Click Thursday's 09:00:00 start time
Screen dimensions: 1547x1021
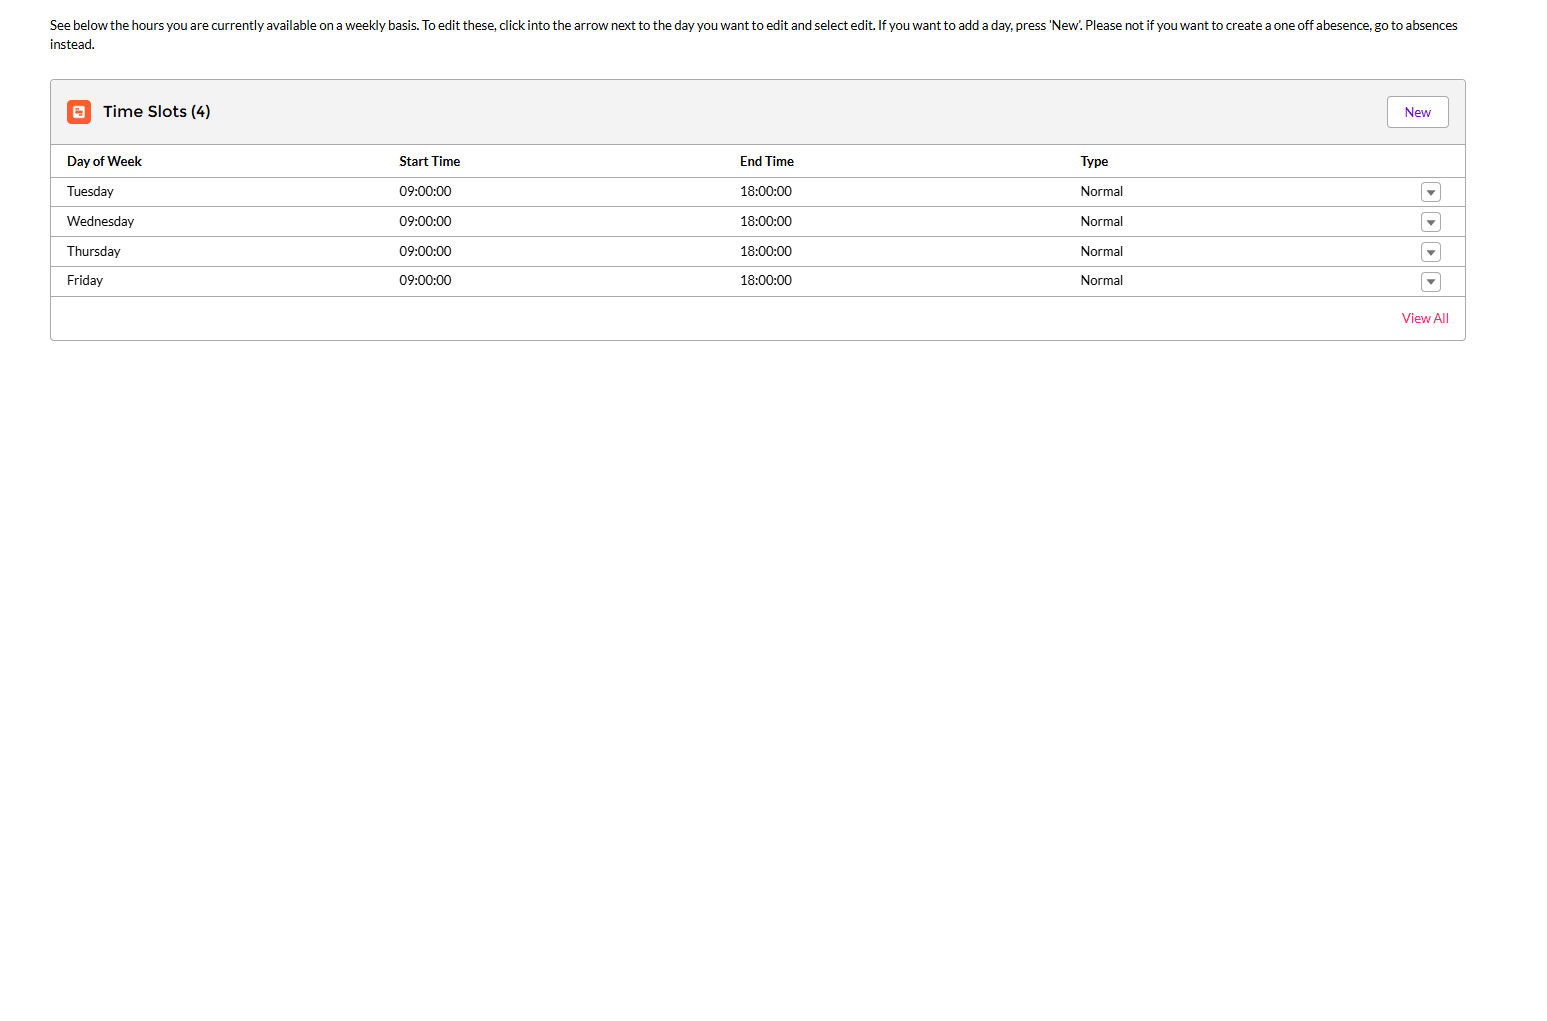(x=424, y=251)
